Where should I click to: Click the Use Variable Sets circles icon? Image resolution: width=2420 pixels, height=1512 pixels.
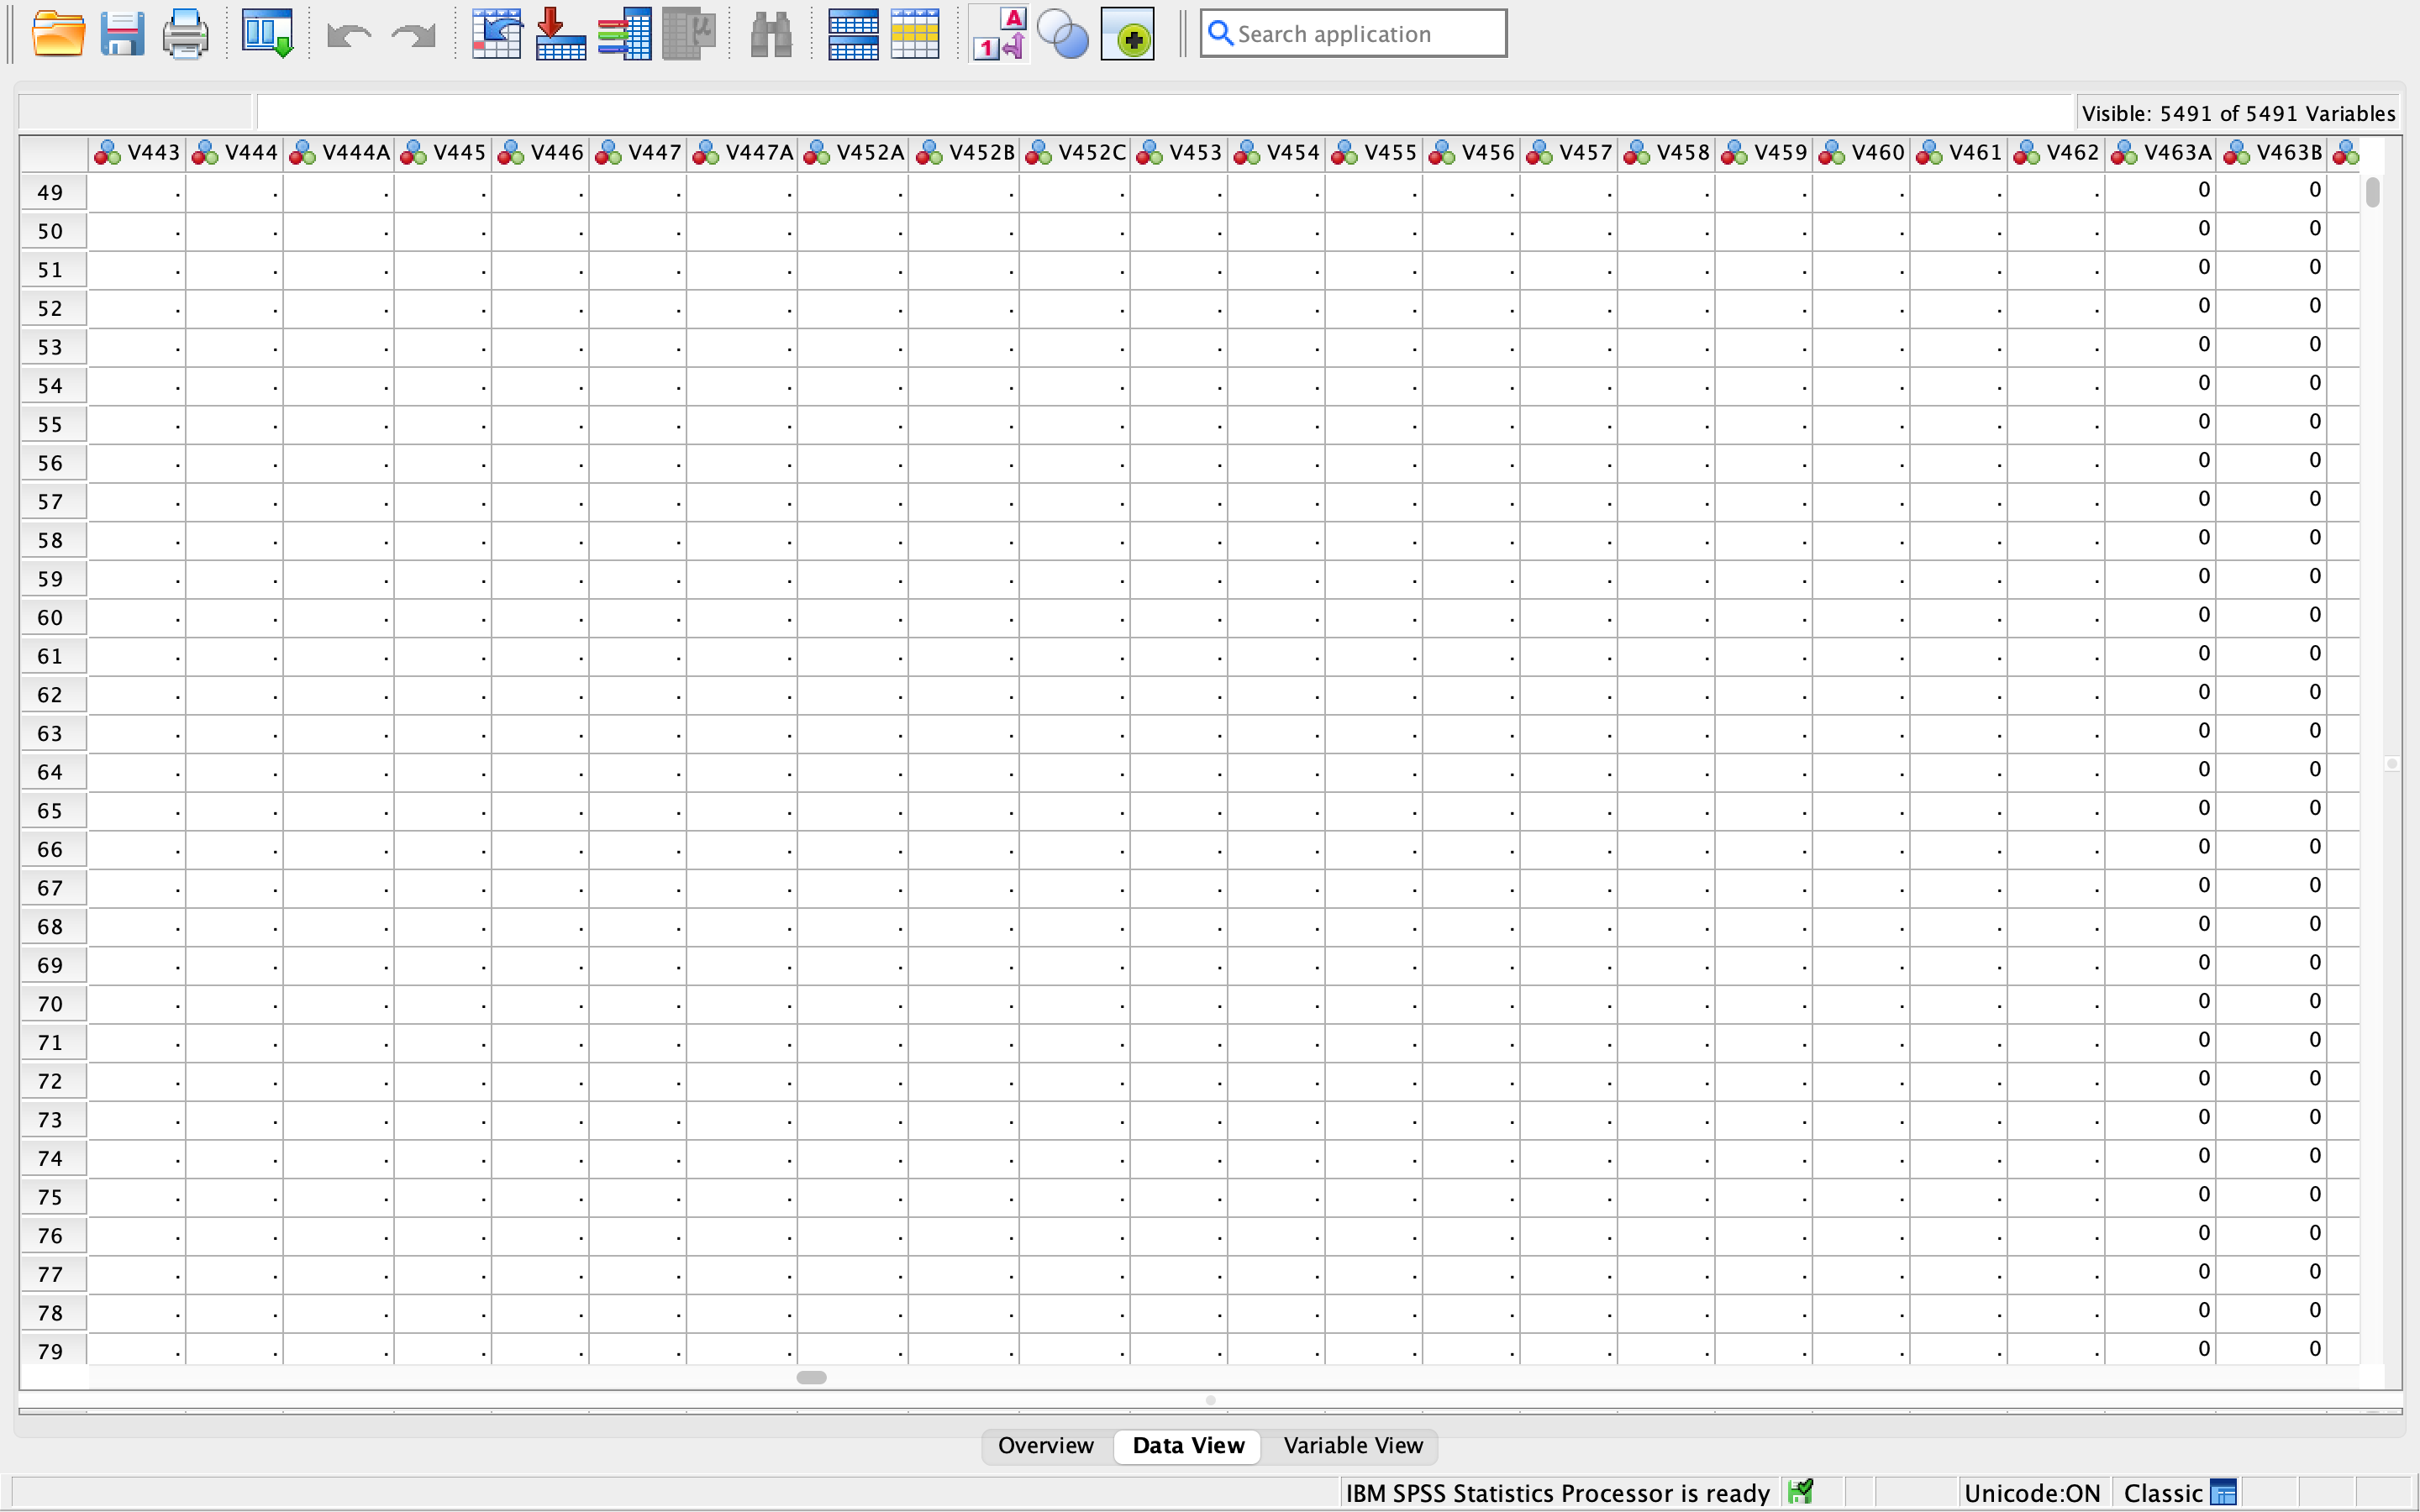[1062, 34]
